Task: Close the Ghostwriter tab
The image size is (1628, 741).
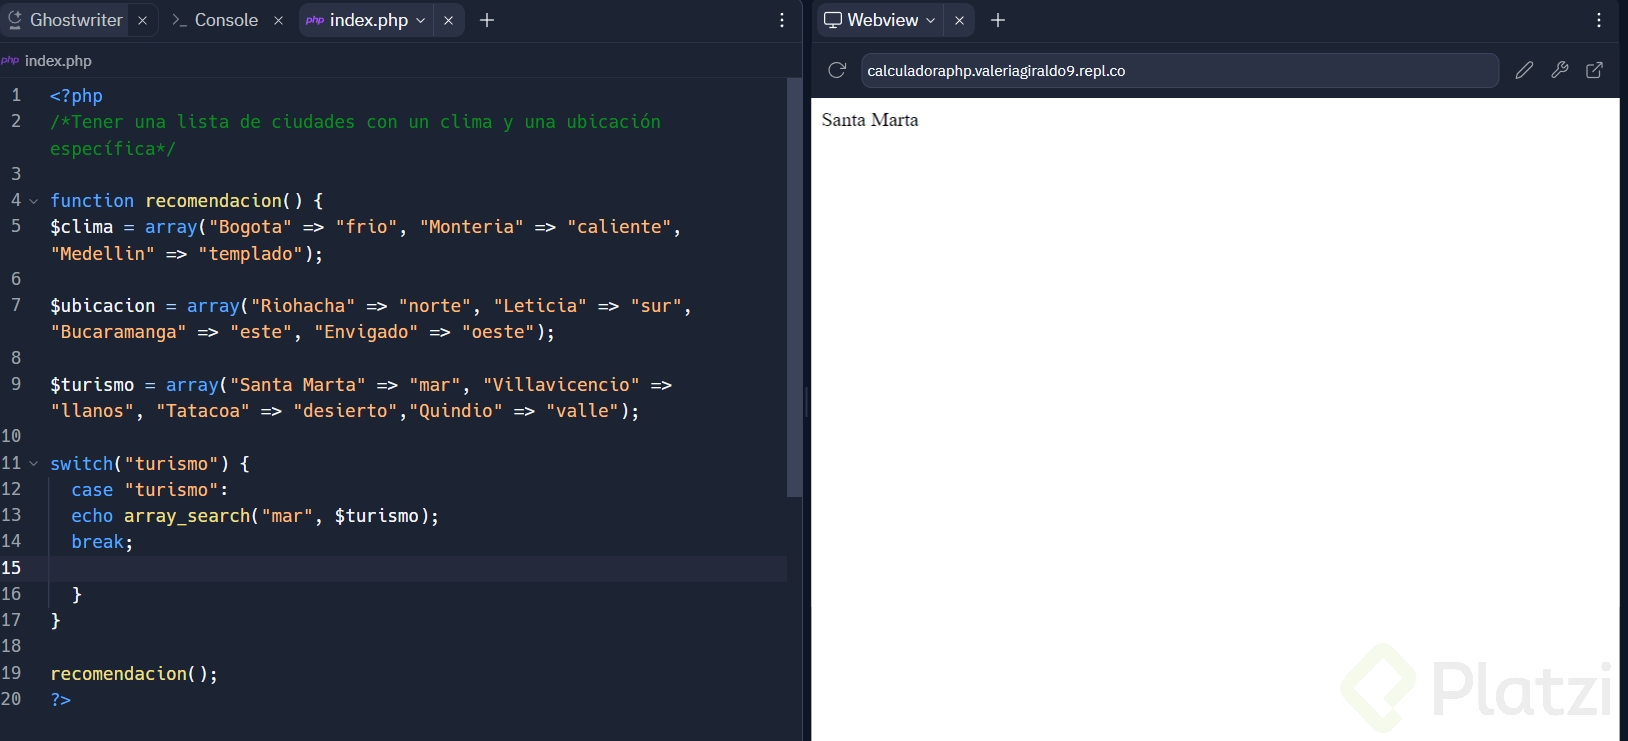Action: [143, 20]
